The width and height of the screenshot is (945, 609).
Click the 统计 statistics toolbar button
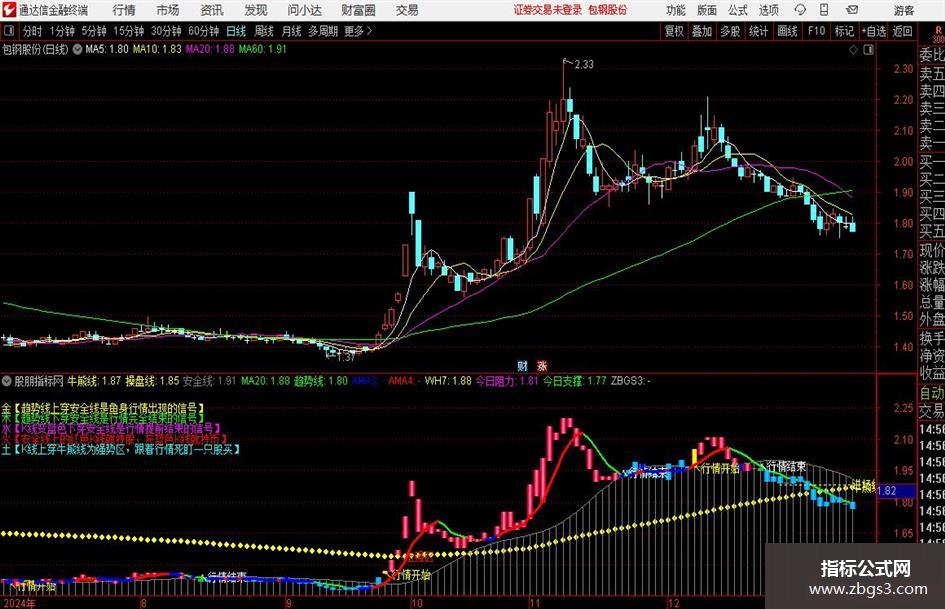(758, 31)
